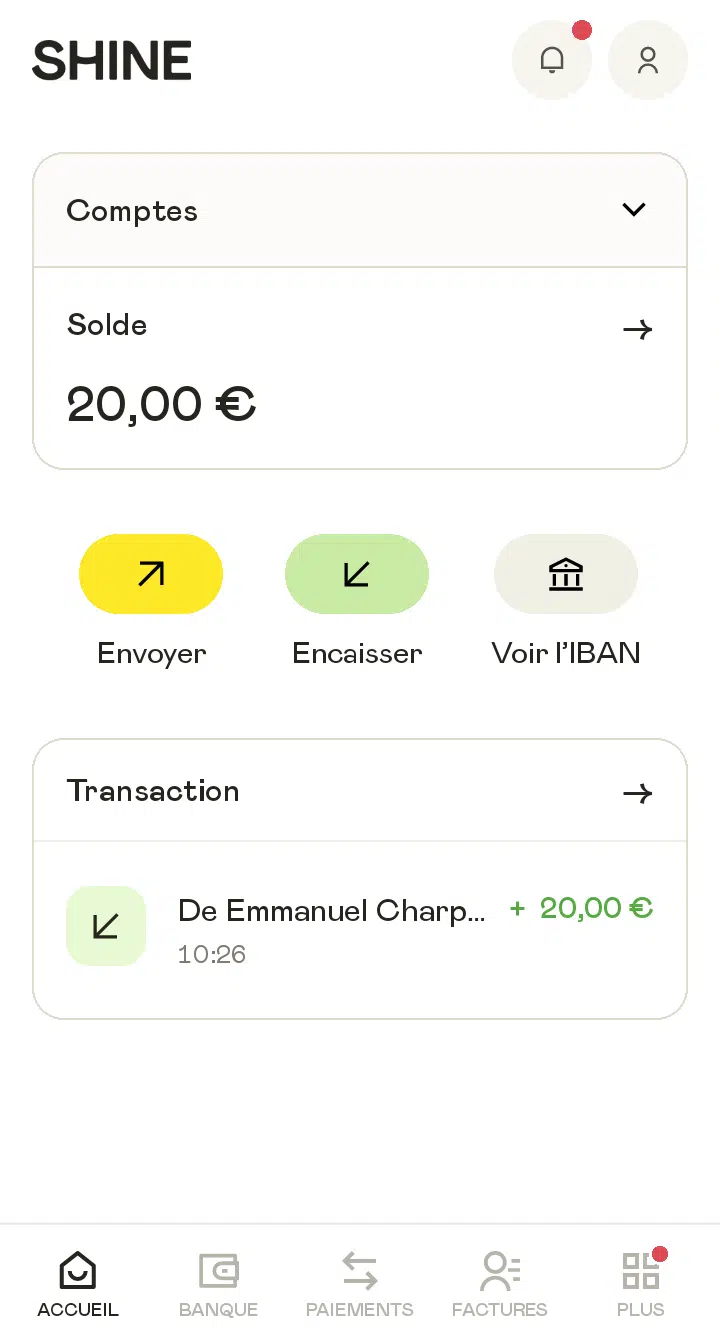Open the Factures tab
Viewport: 720px width, 1335px height.
coord(500,1284)
